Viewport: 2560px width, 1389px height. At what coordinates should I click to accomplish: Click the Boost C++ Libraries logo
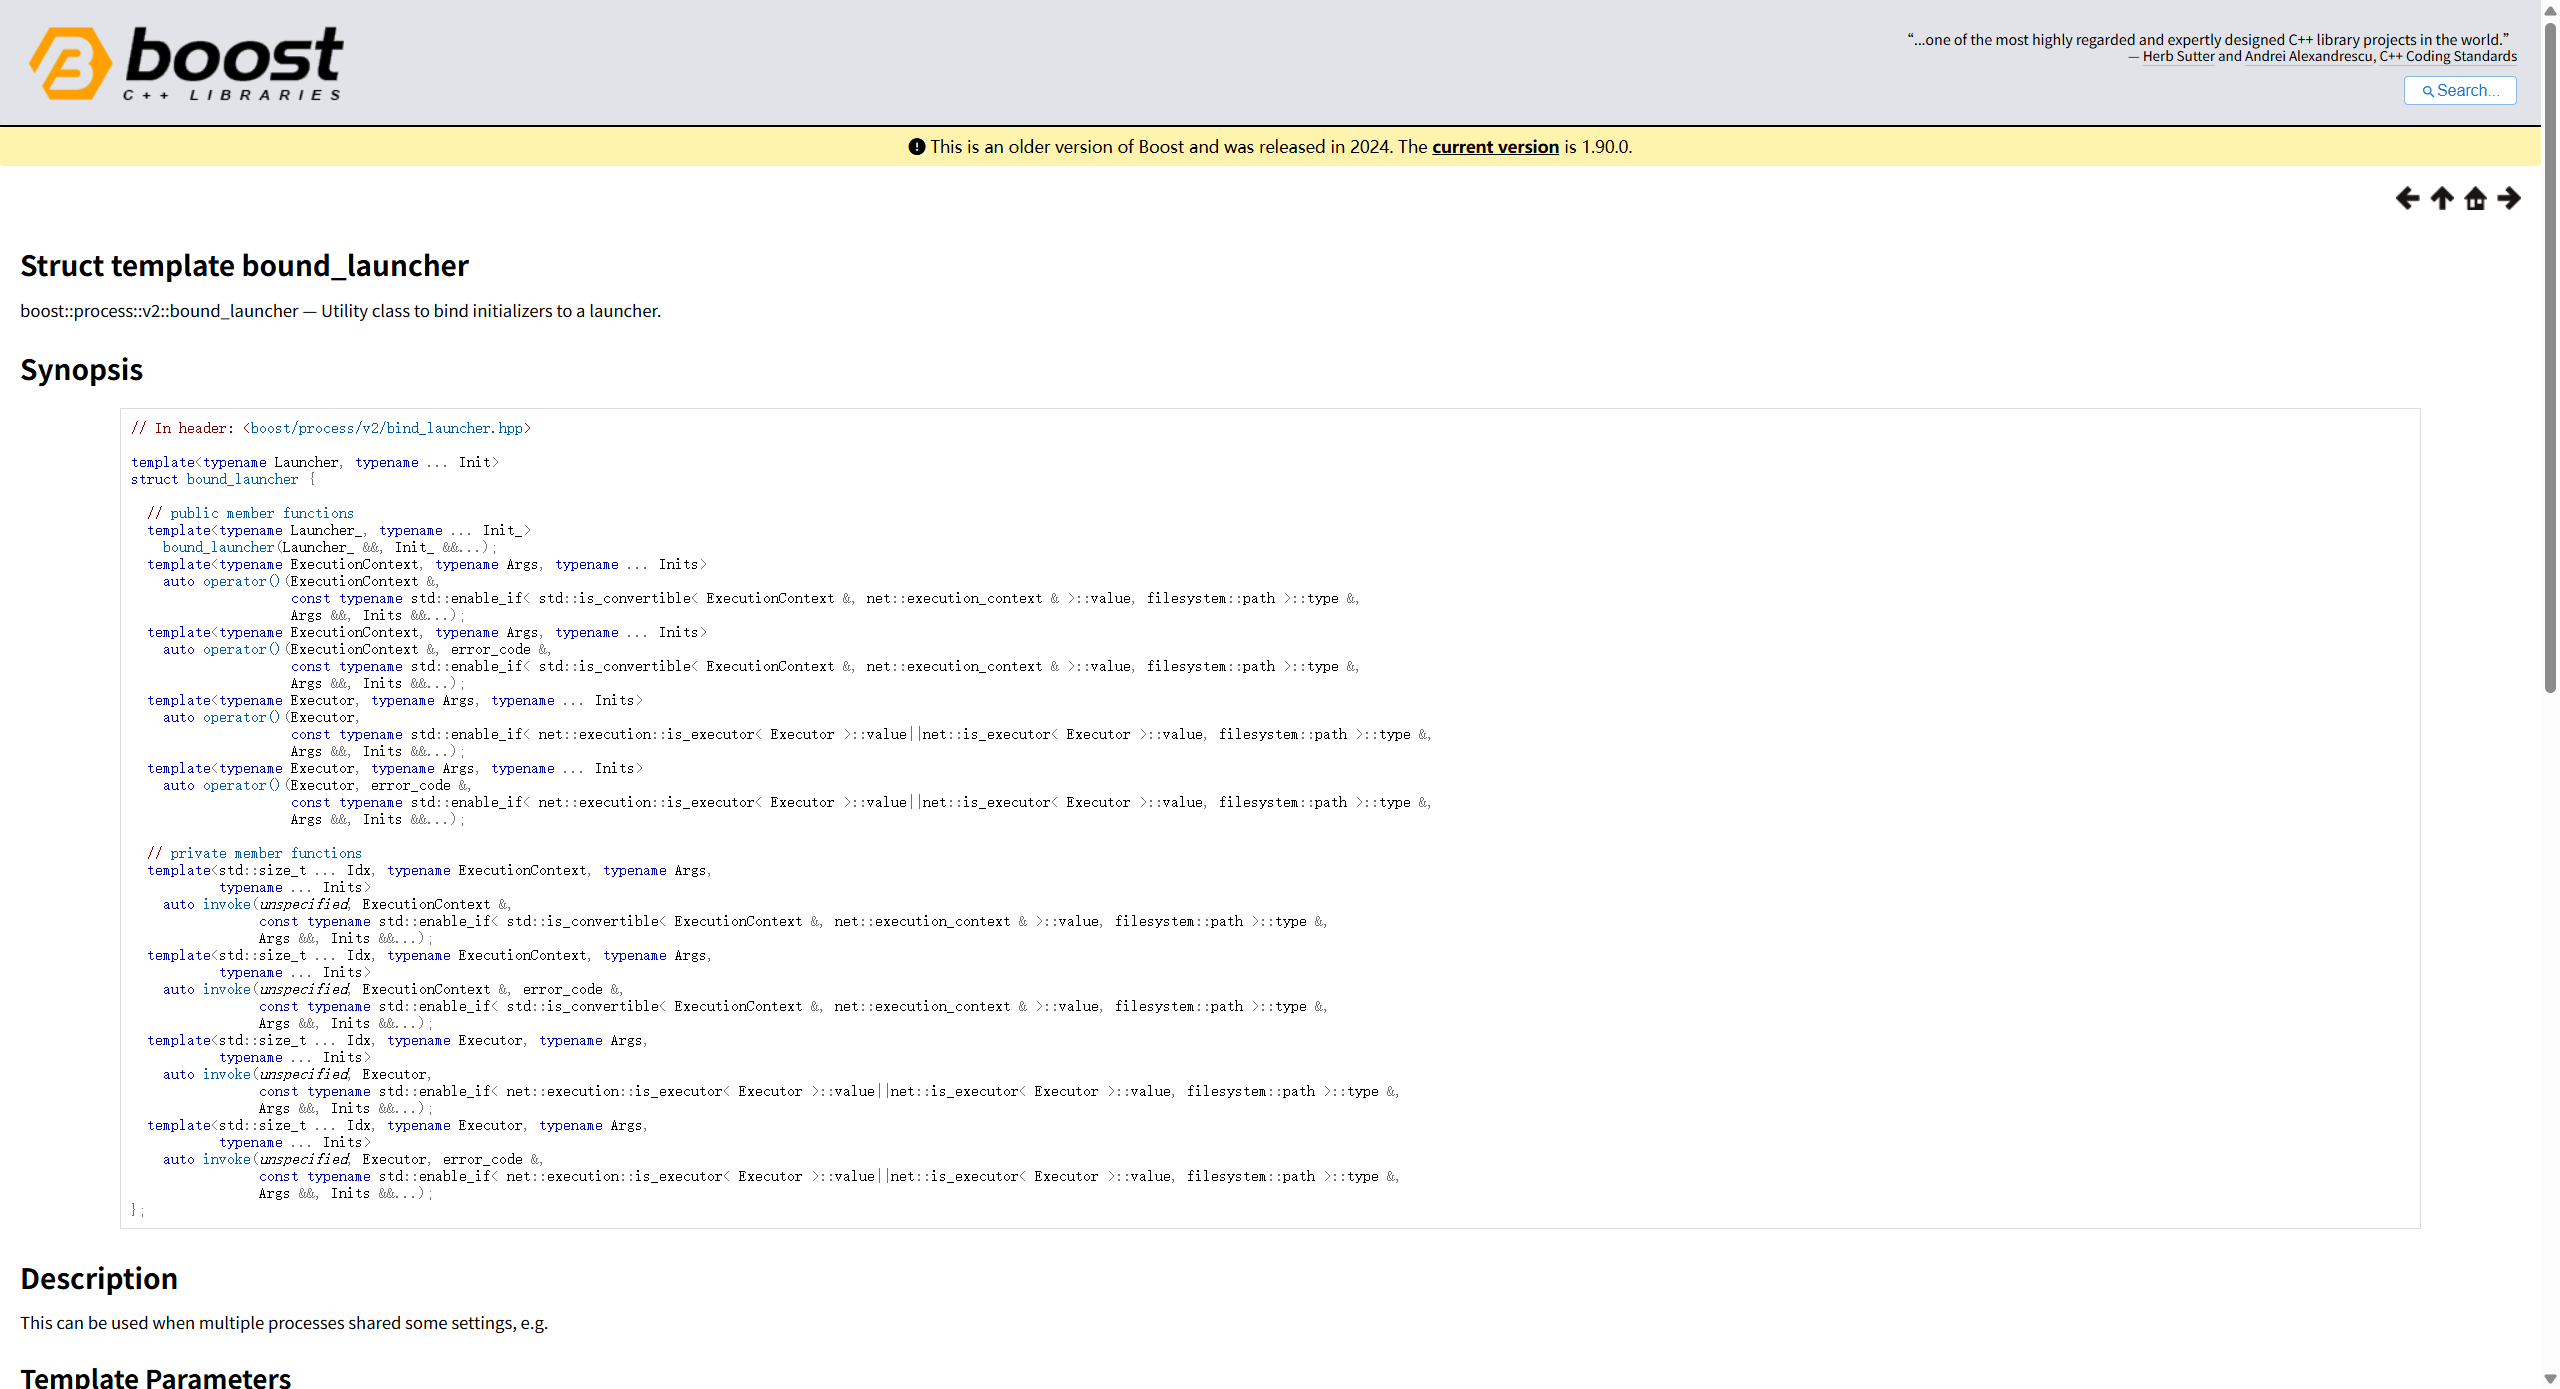pos(187,63)
